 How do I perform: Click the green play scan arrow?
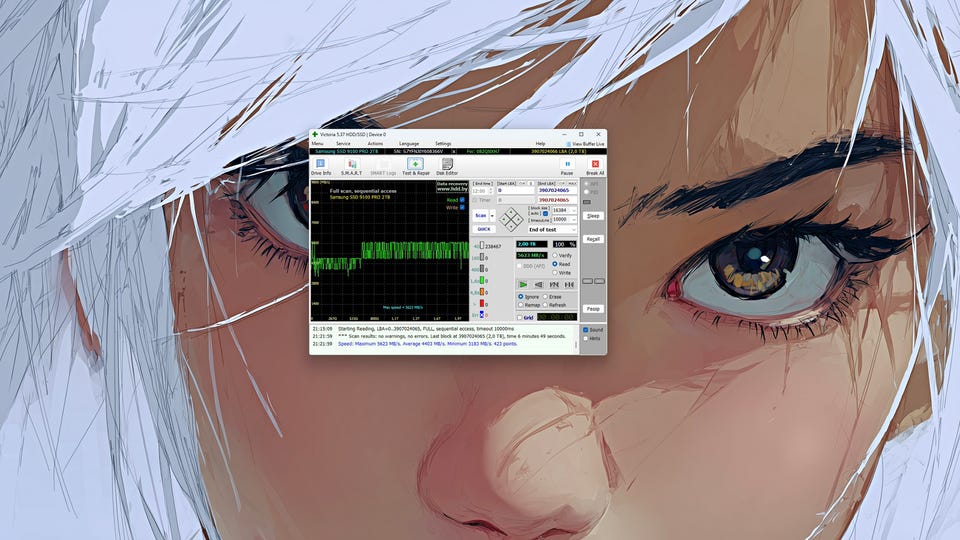pyautogui.click(x=523, y=285)
